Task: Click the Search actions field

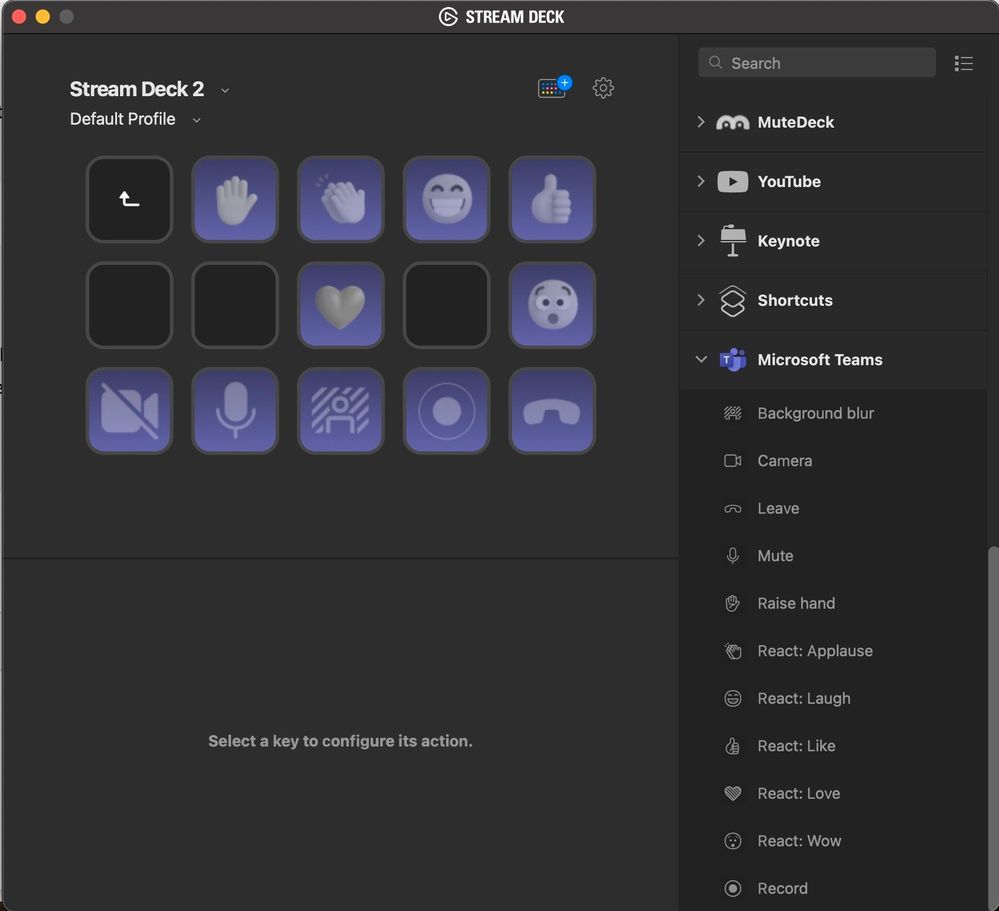Action: [816, 62]
